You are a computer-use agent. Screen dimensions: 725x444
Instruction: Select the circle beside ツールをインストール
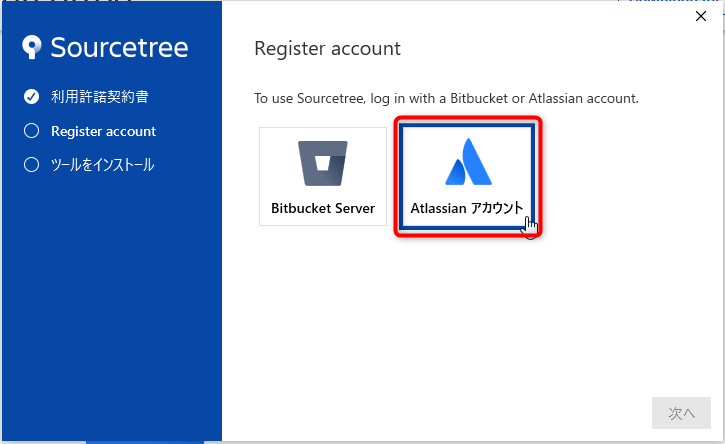(31, 165)
